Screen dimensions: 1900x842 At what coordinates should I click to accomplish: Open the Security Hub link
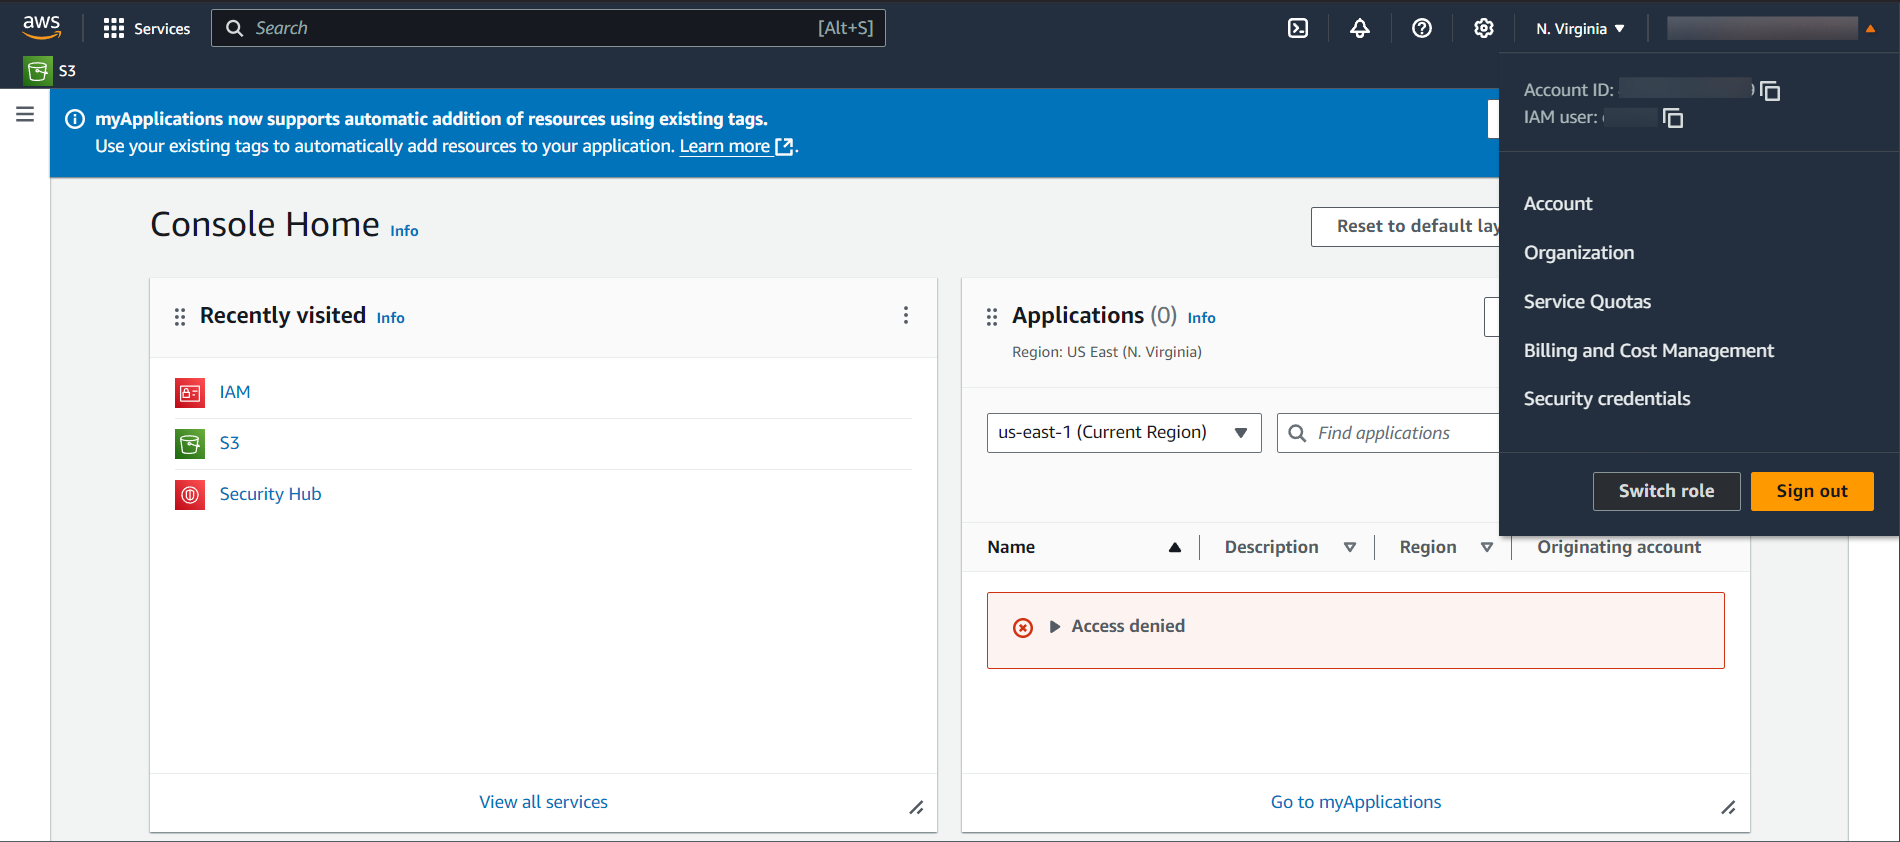270,494
